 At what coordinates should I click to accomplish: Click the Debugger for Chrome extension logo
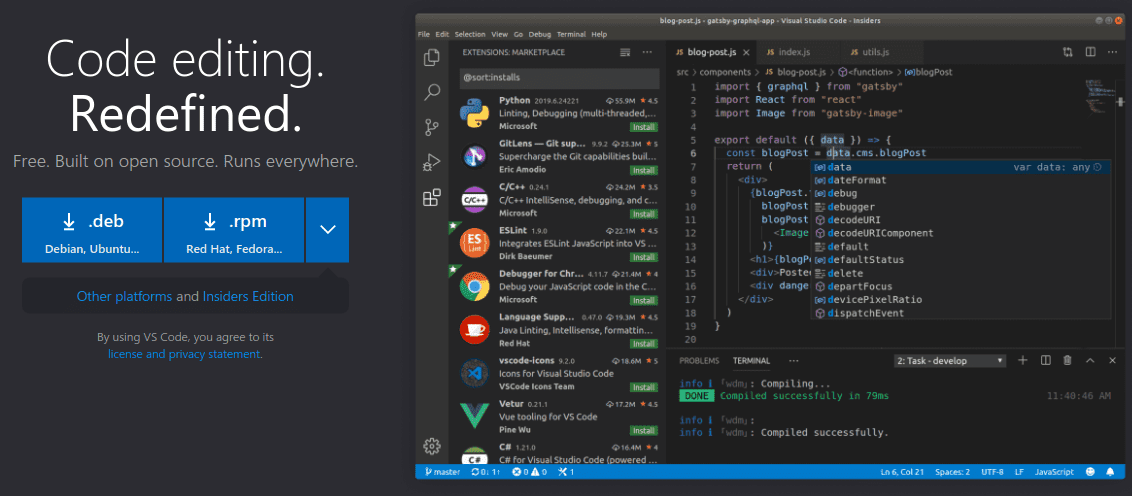(x=474, y=286)
